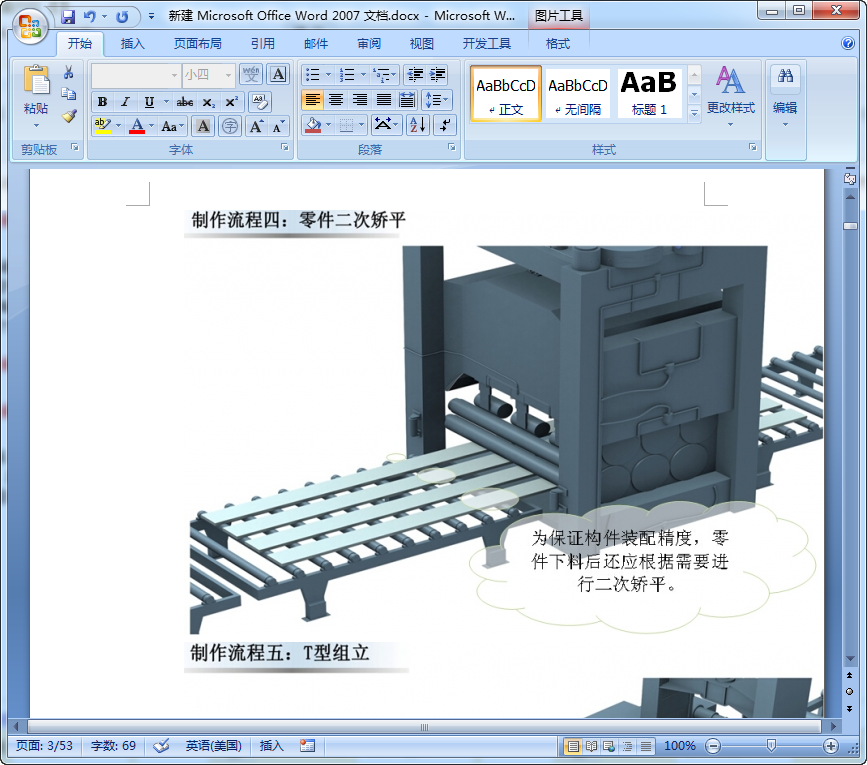Apply the 正文 (Normal) style
This screenshot has width=867, height=765.
(x=505, y=93)
